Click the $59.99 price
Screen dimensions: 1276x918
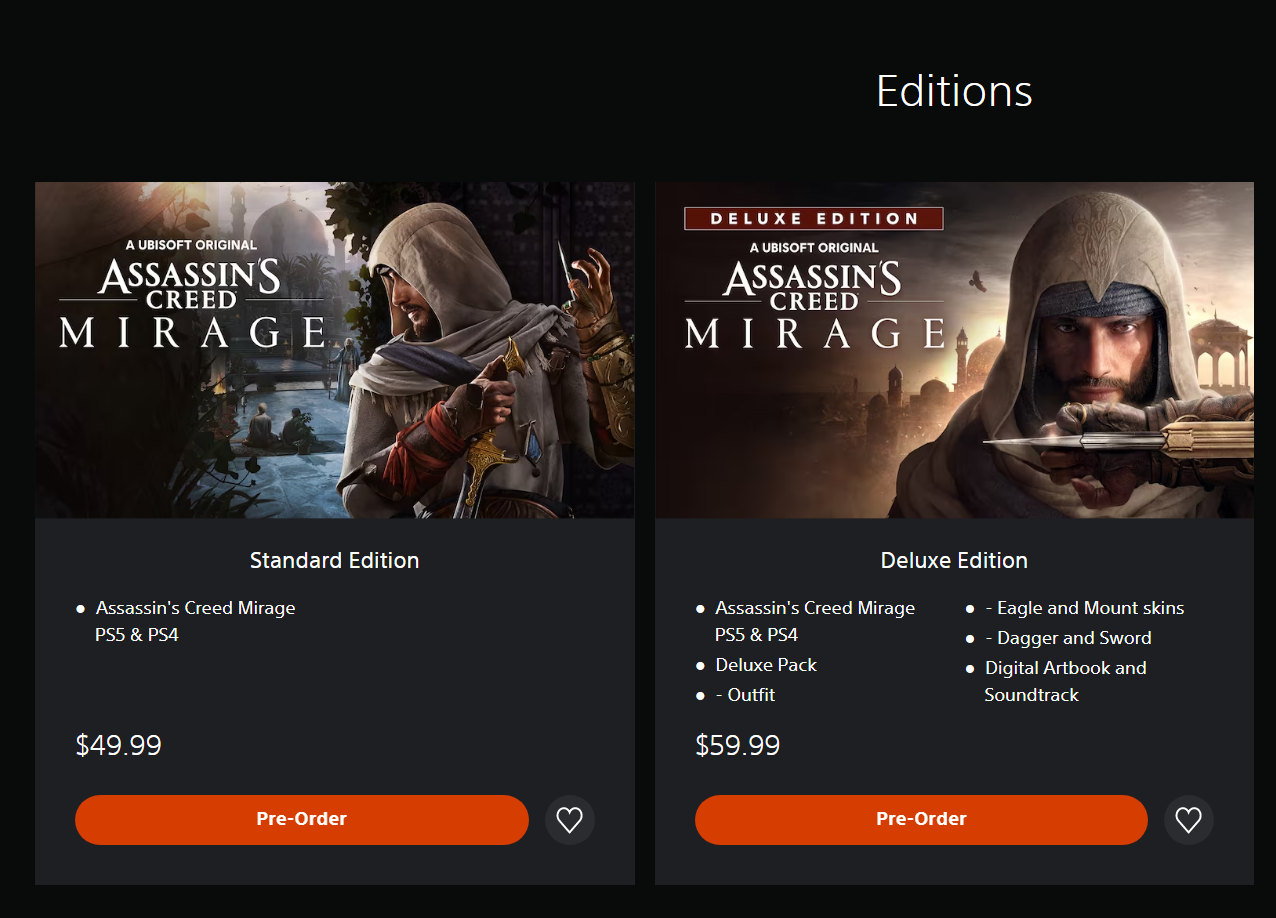(x=737, y=745)
